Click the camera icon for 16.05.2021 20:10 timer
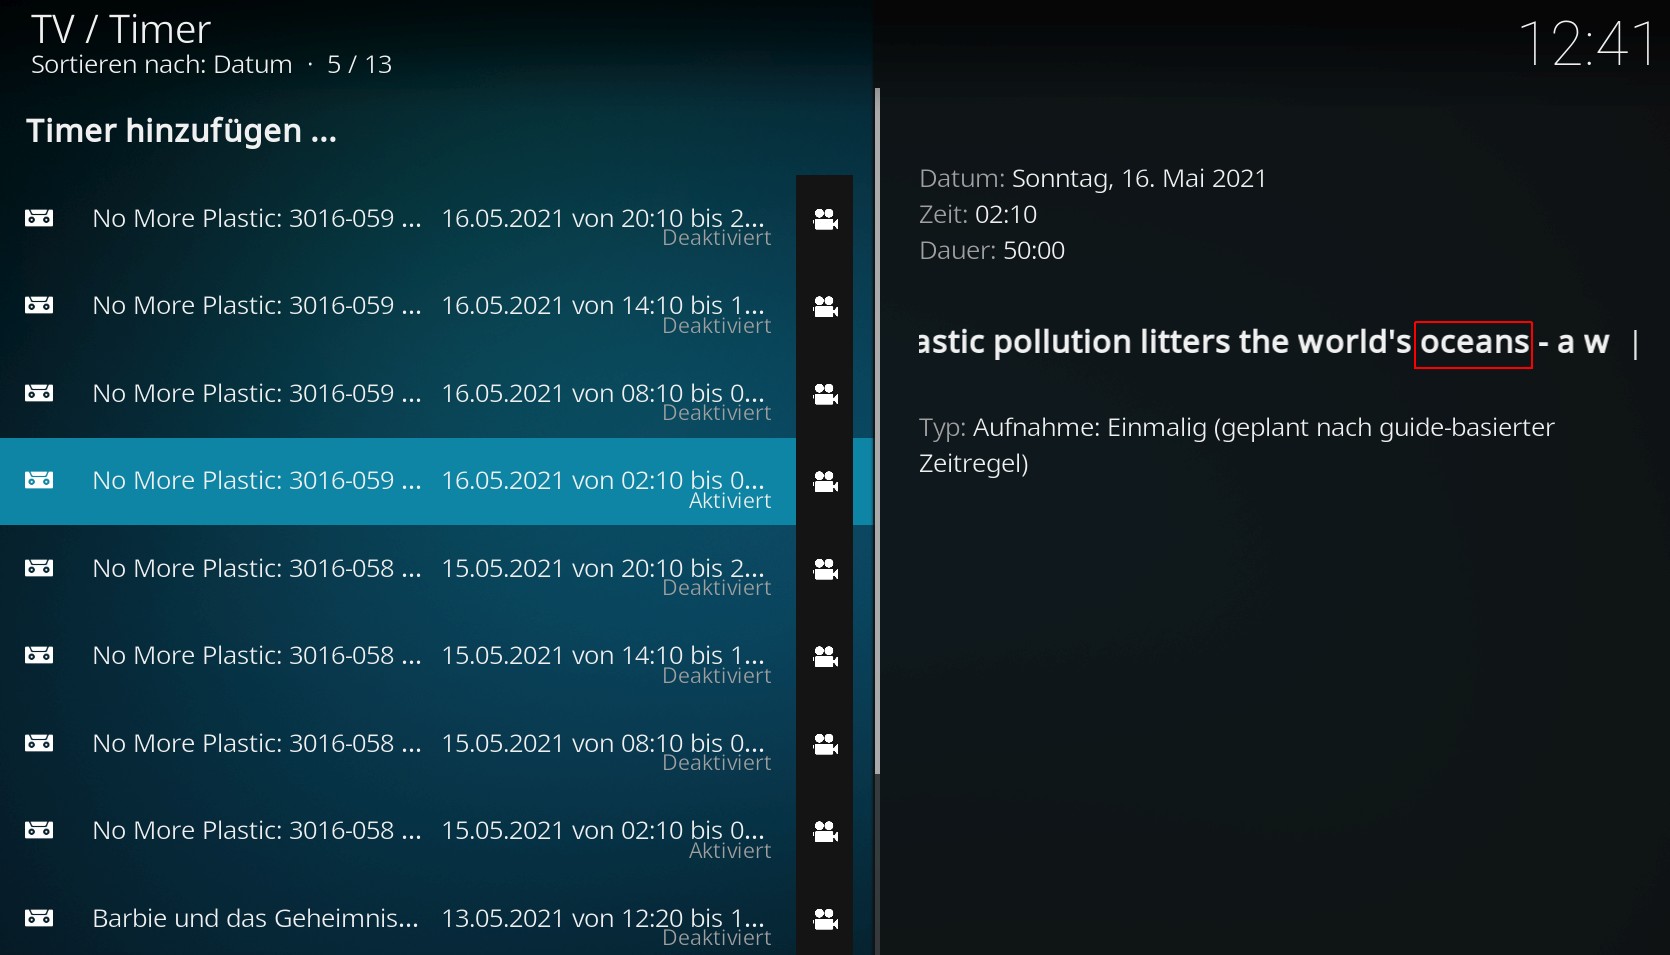 click(825, 219)
